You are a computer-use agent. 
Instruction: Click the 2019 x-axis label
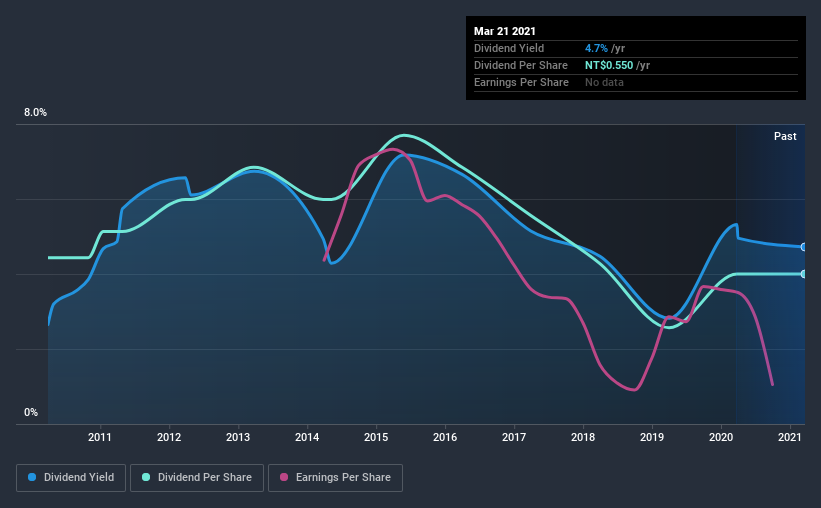point(652,437)
